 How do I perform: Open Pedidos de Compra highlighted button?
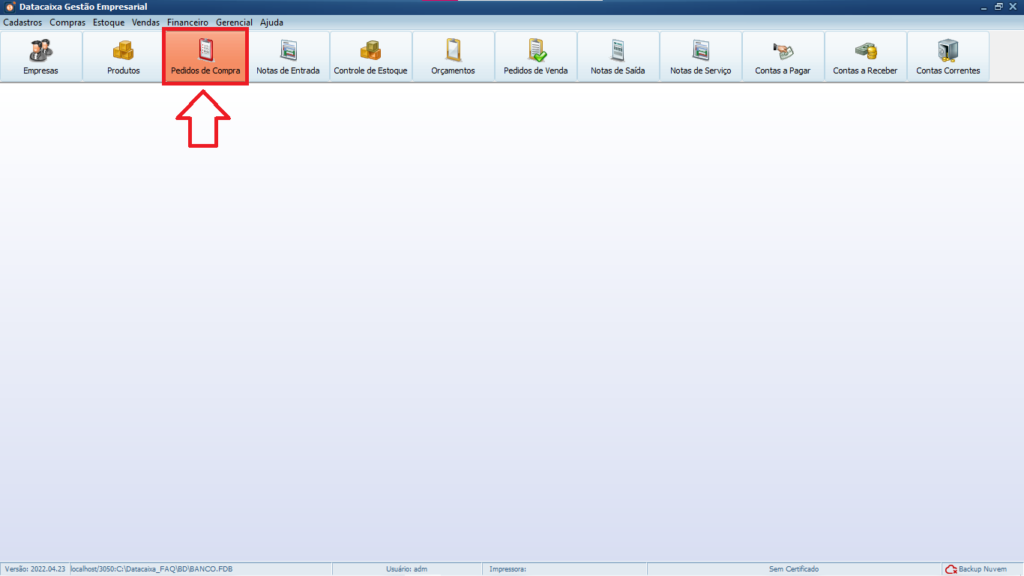205,57
